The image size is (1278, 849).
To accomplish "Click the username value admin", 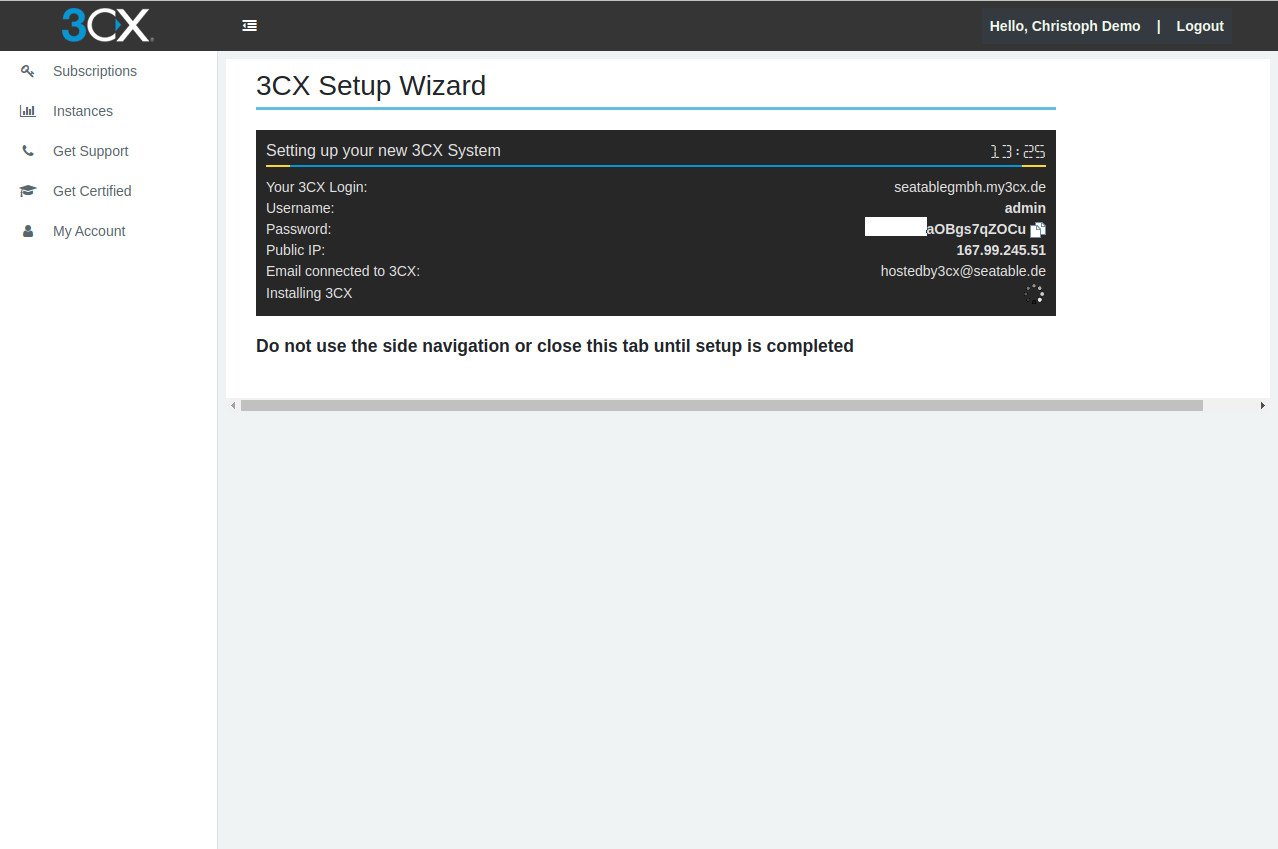I will [x=1025, y=208].
